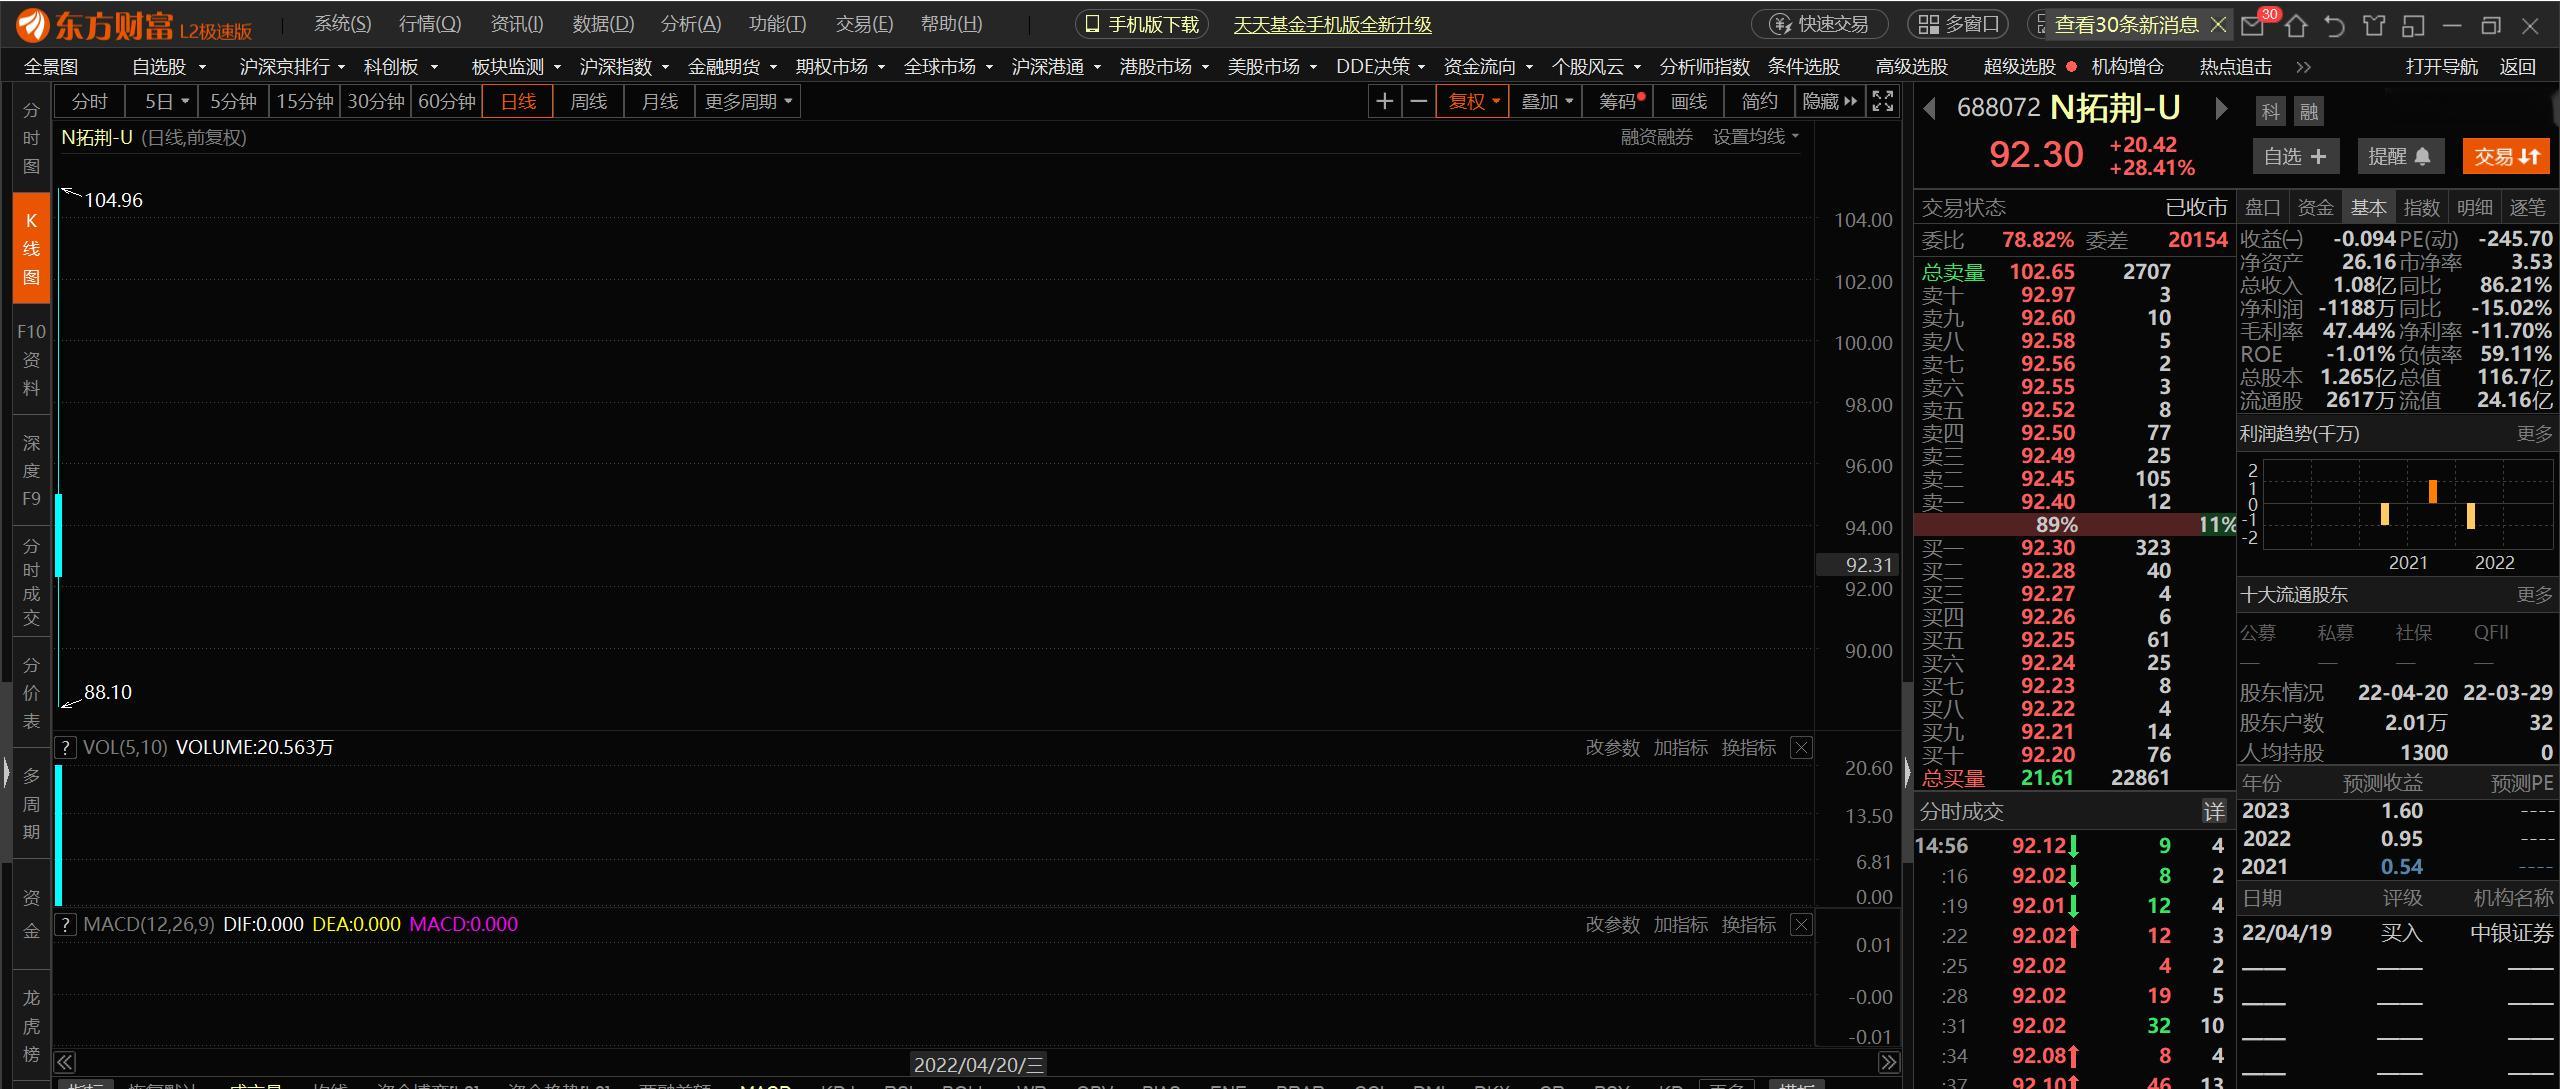Viewport: 2560px width, 1089px height.
Task: Open the 复权 adjustment dropdown
Action: (x=1472, y=101)
